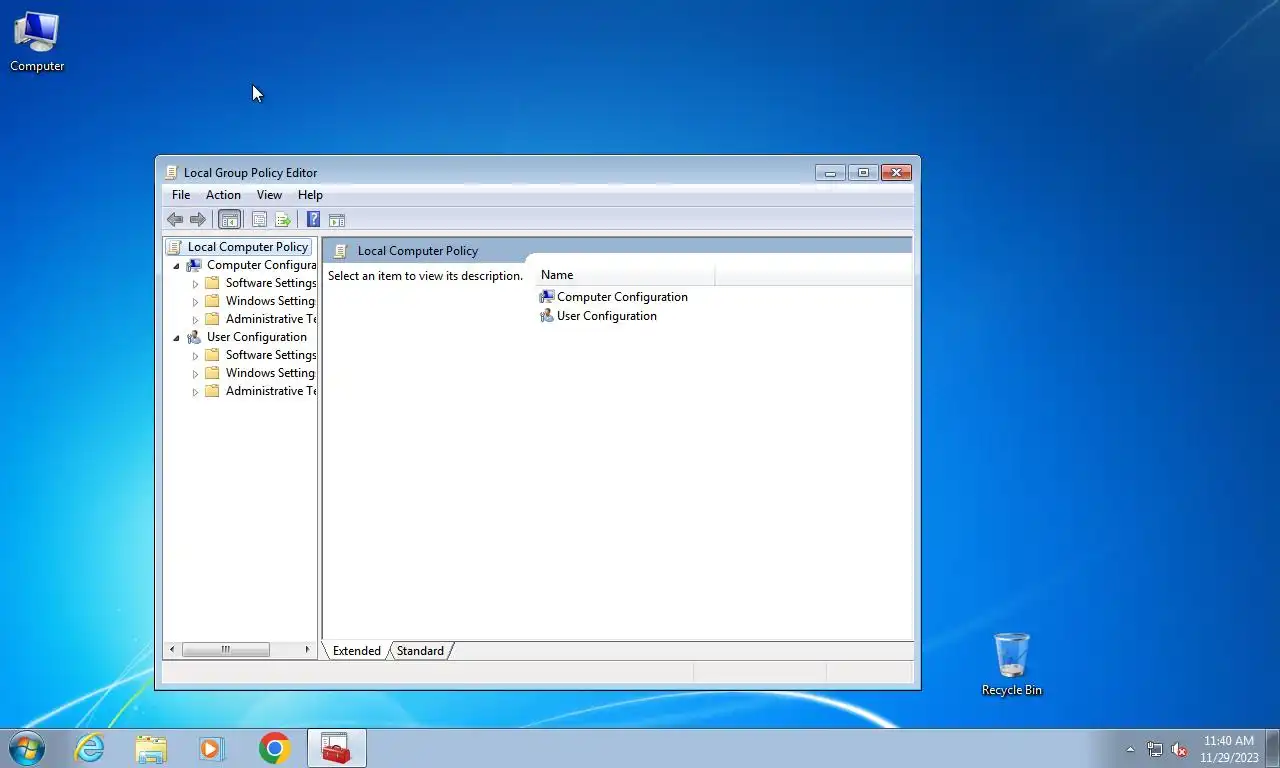Select Windows Settings label under User Configuration
The width and height of the screenshot is (1280, 768).
(x=271, y=373)
